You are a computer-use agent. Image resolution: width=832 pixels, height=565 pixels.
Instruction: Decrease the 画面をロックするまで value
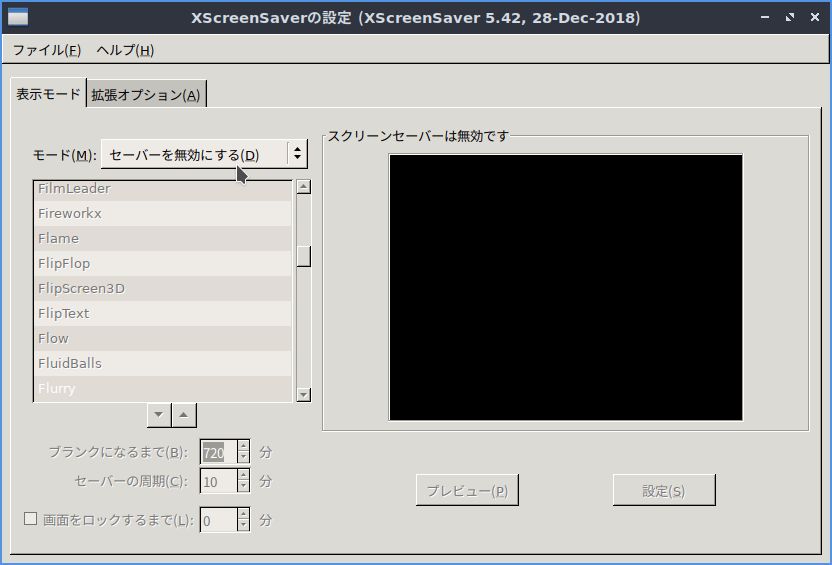244,526
